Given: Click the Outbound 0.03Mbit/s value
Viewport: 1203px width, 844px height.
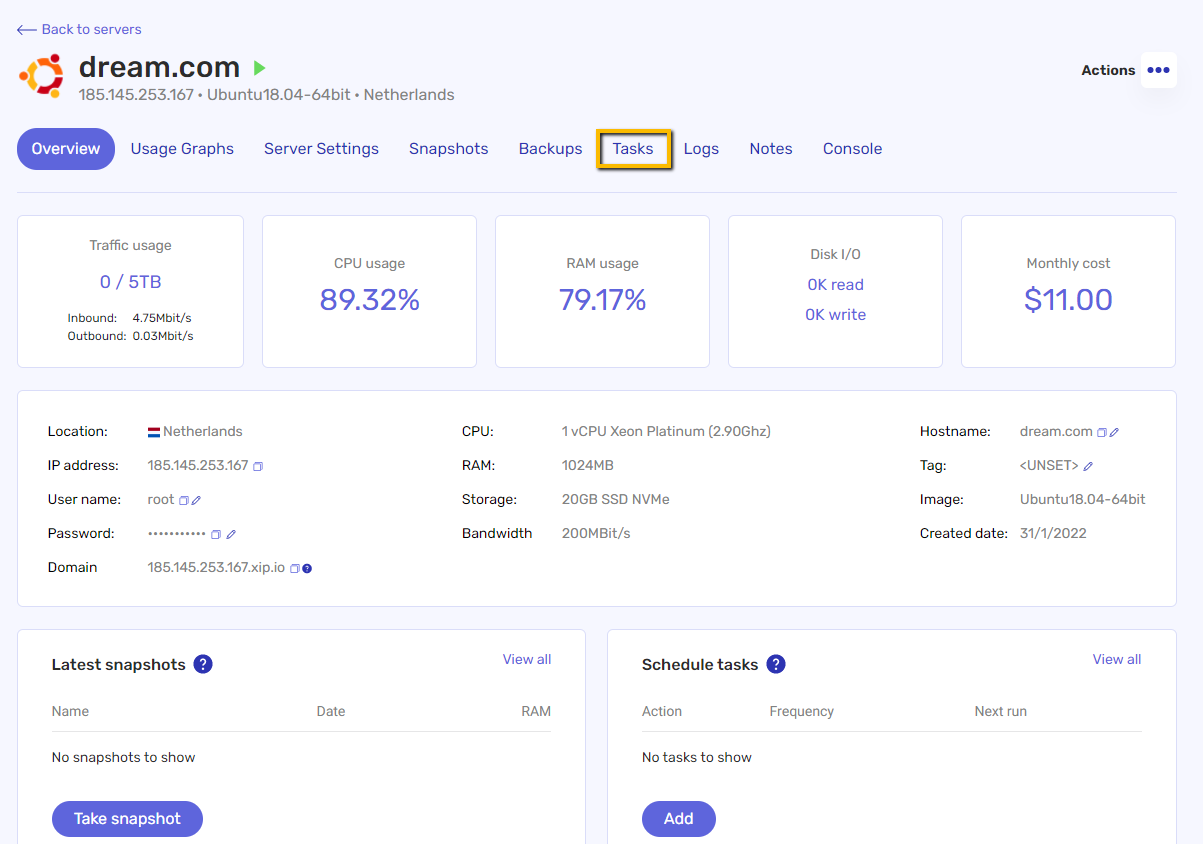Looking at the screenshot, I should pyautogui.click(x=163, y=337).
